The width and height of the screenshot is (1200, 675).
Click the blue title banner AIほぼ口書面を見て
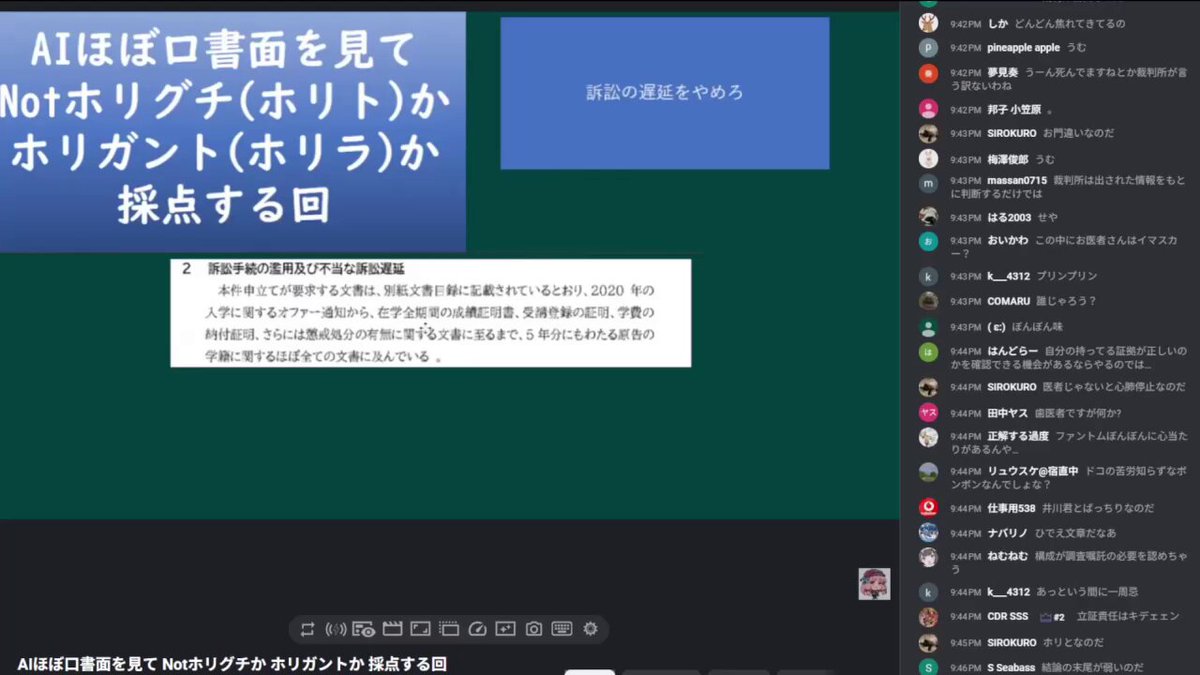232,131
